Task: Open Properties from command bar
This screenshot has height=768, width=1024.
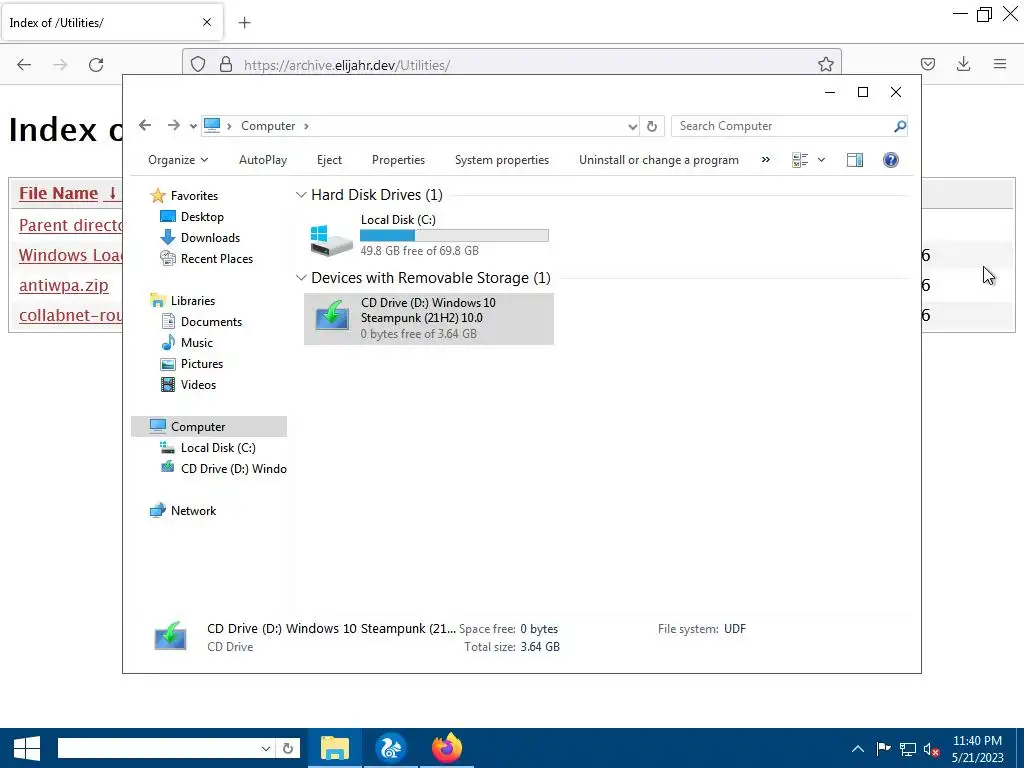Action: (398, 160)
